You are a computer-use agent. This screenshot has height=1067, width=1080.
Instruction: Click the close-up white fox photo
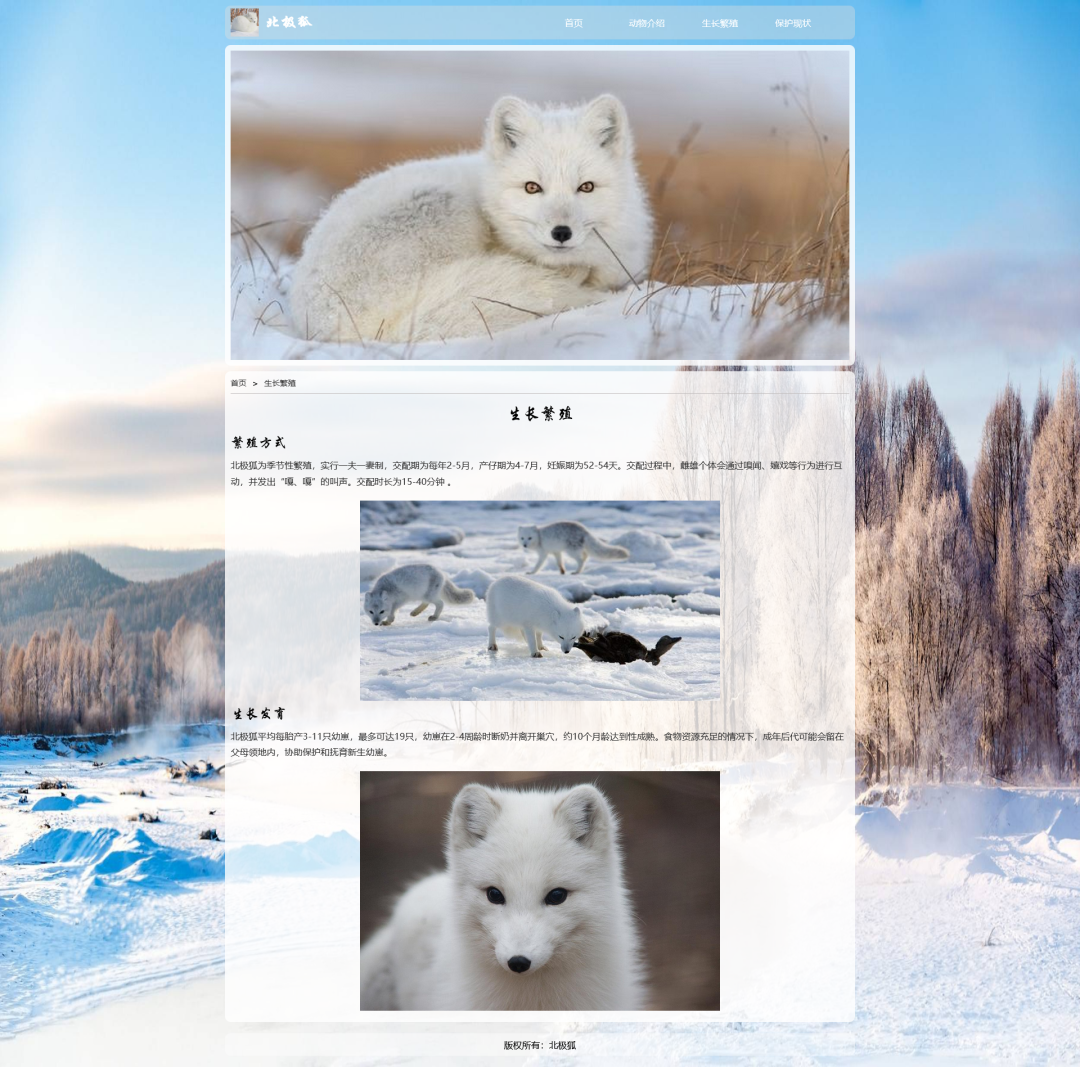tap(539, 890)
